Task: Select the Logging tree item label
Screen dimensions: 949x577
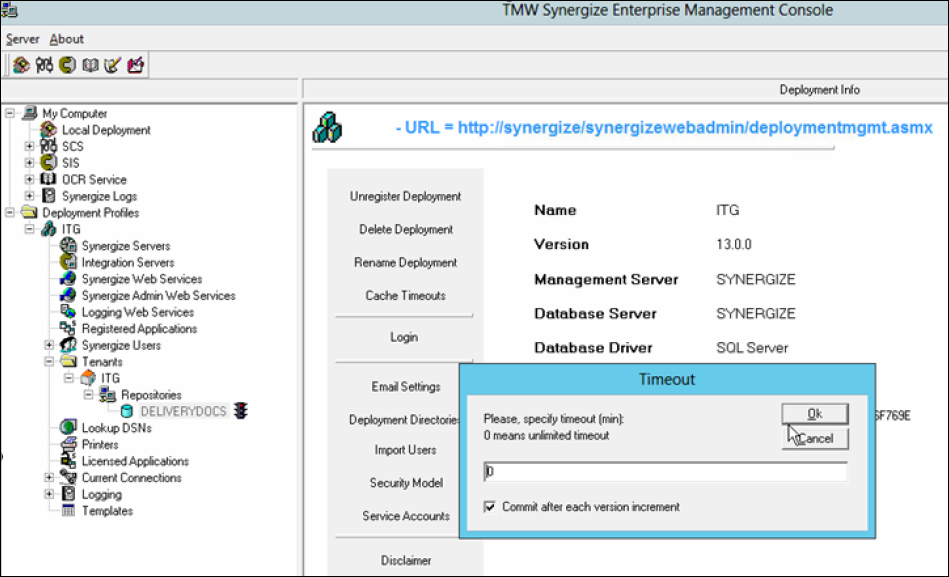Action: 102,494
